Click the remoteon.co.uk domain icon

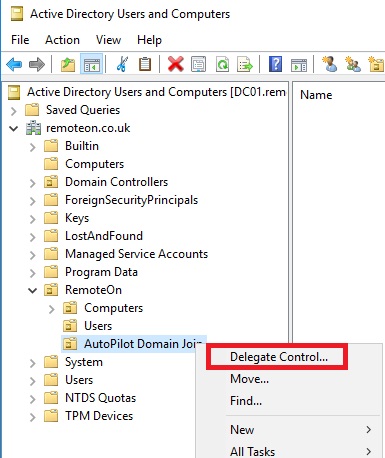[33, 128]
